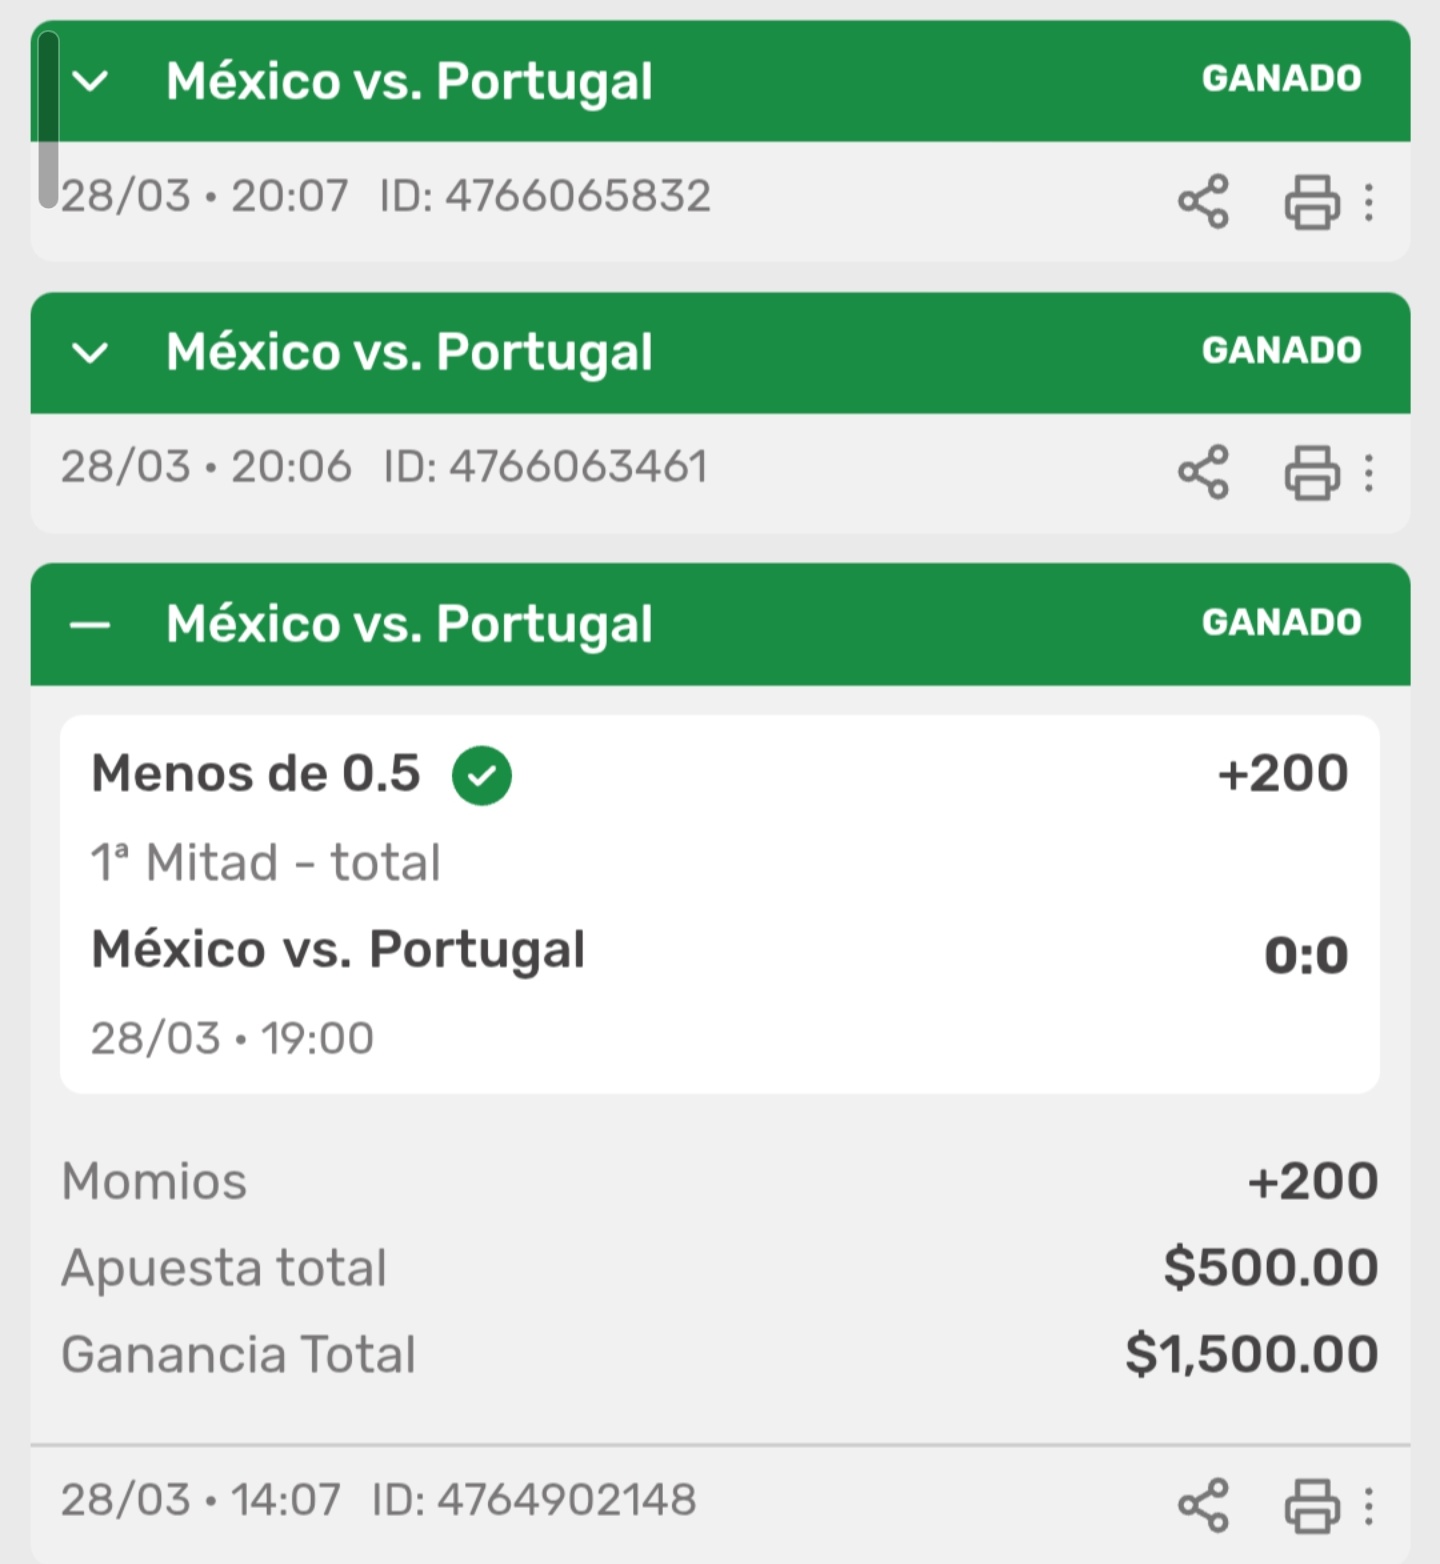The image size is (1440, 1564).
Task: Click GANADO status on first bet
Action: click(x=1281, y=79)
